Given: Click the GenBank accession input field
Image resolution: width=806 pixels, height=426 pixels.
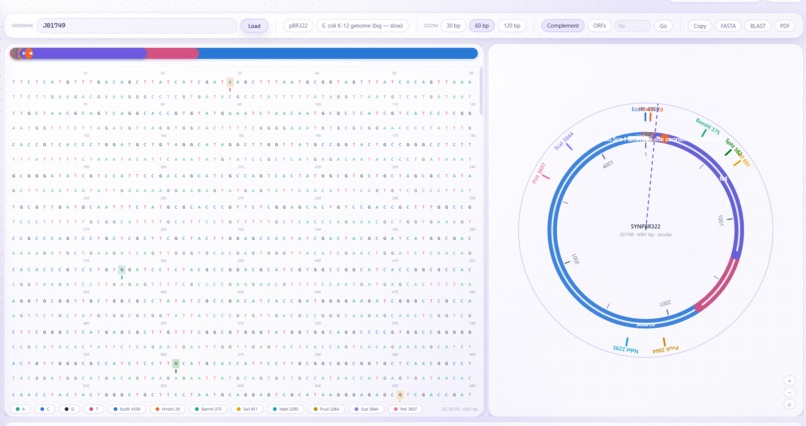Looking at the screenshot, I should (137, 26).
